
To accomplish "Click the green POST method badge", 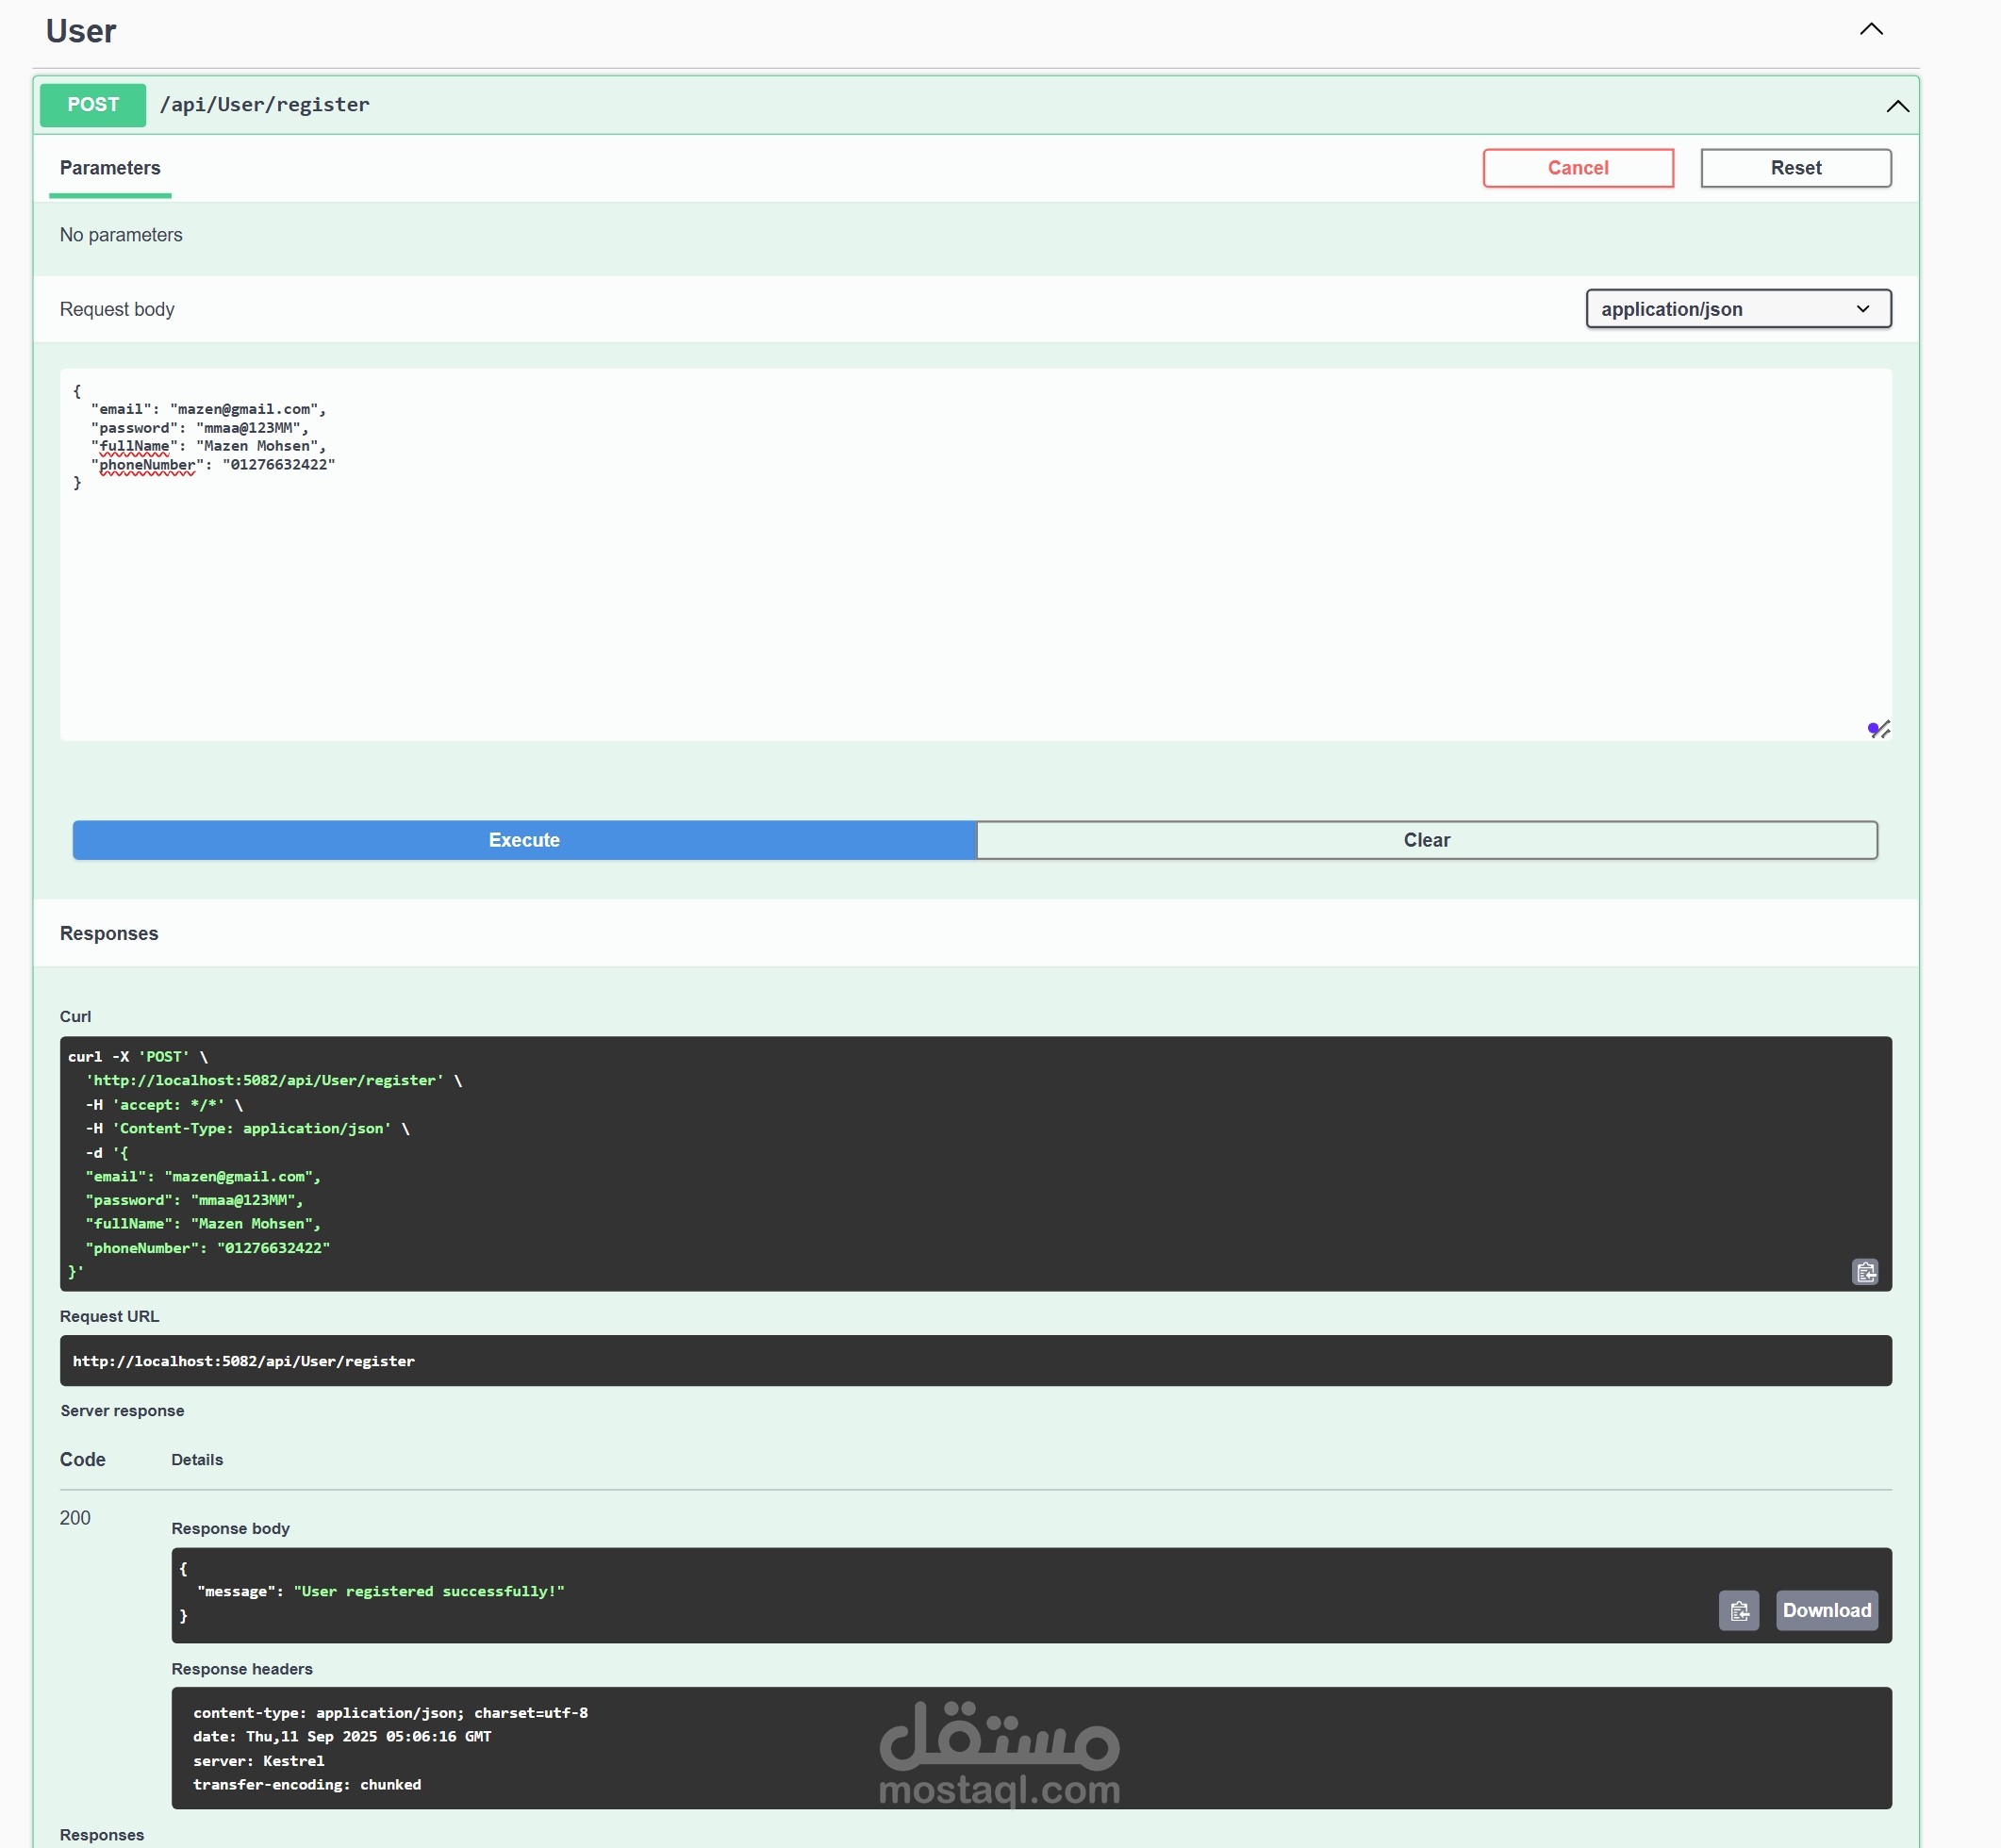I will pos(93,105).
